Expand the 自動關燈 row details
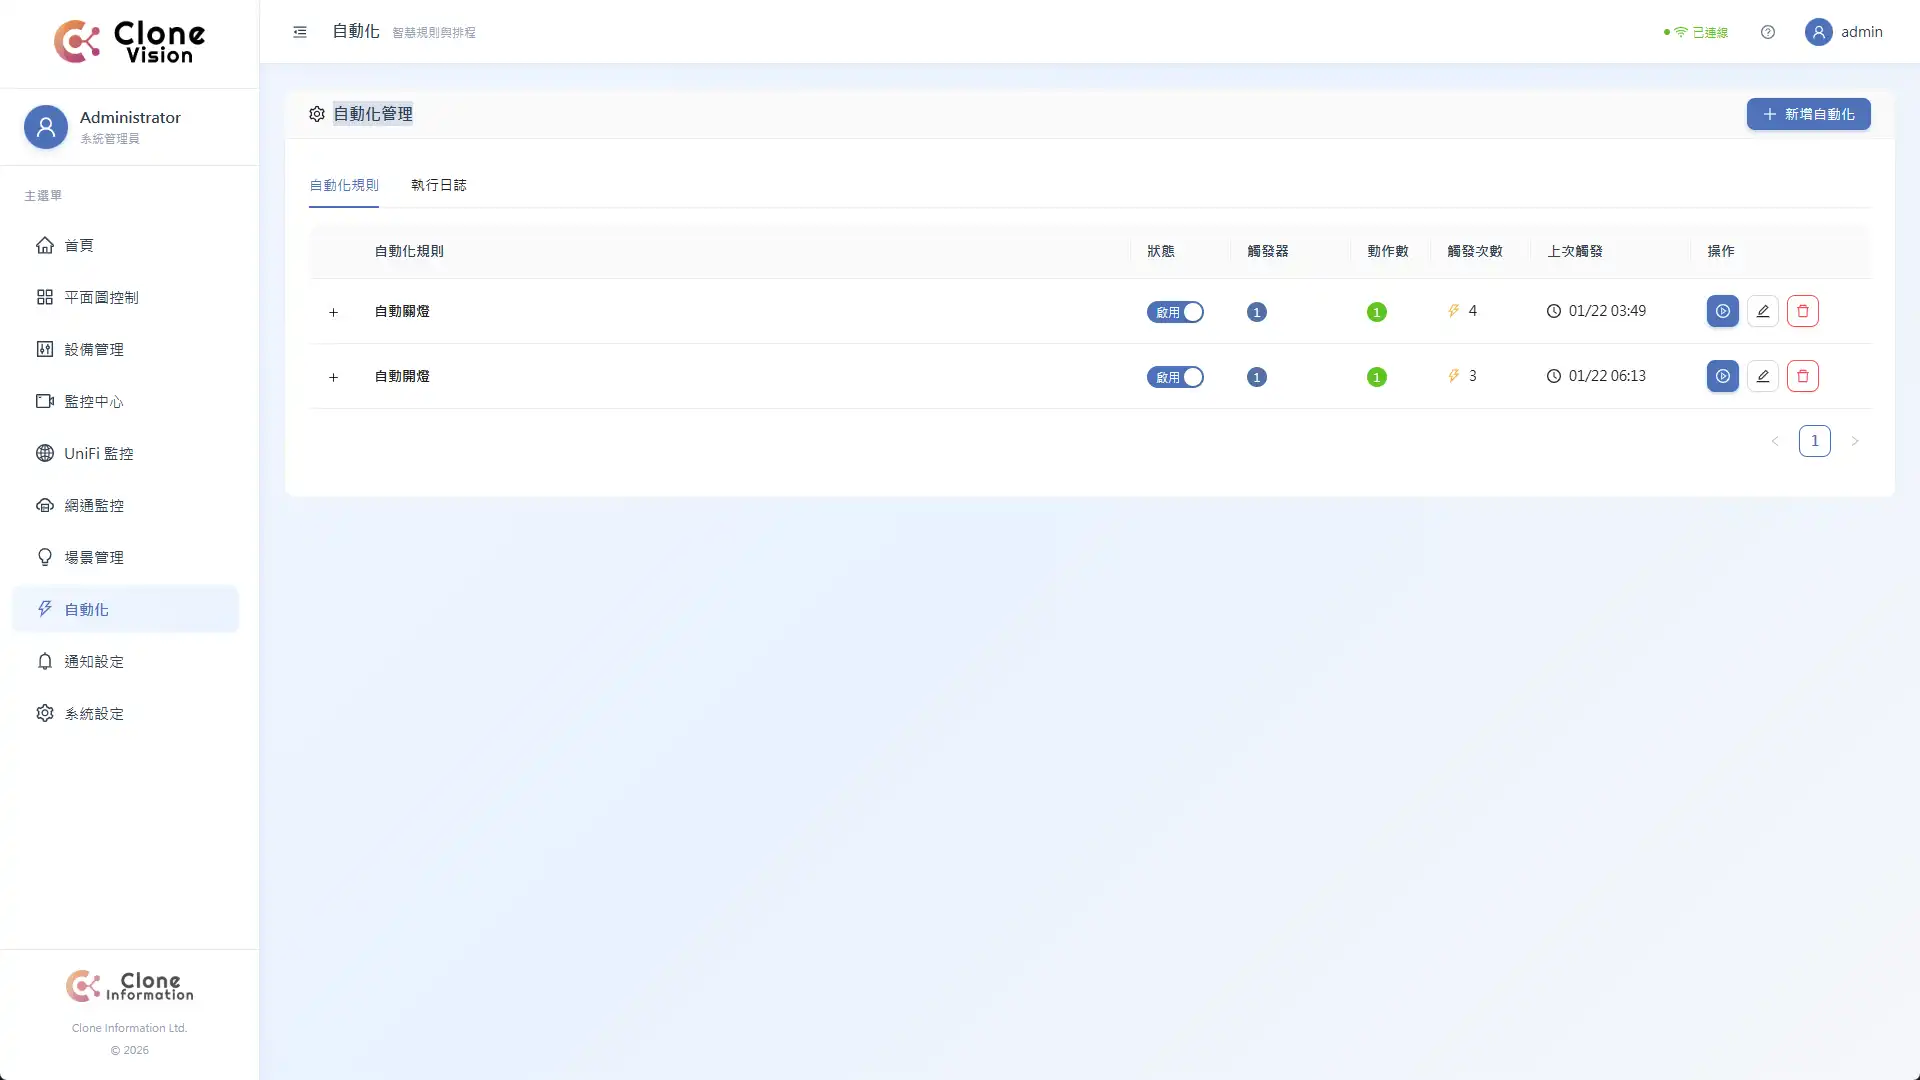1920x1080 pixels. 333,312
